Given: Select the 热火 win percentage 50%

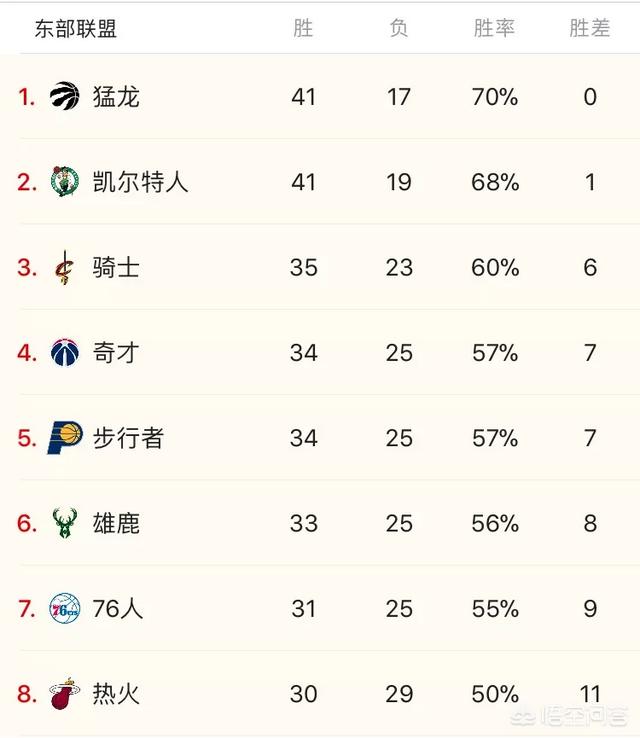Looking at the screenshot, I should pyautogui.click(x=495, y=694).
